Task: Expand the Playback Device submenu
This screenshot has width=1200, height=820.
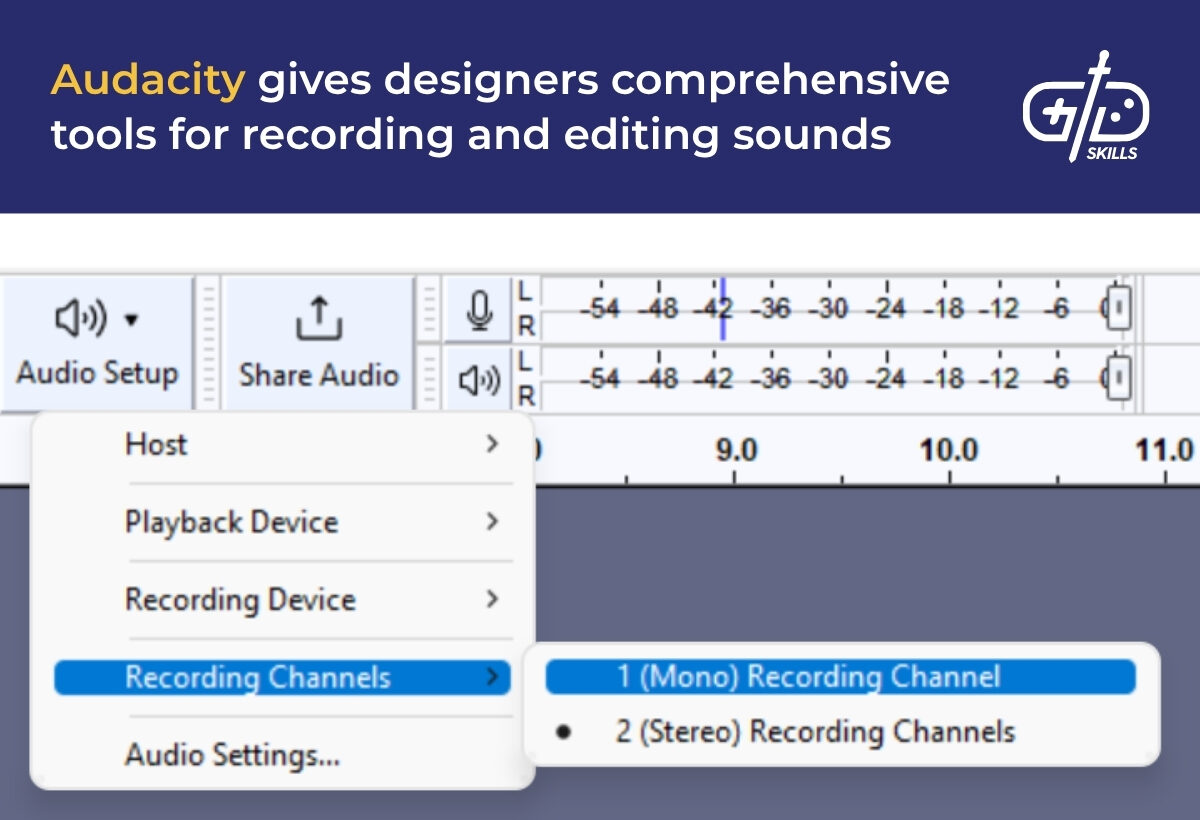Action: (492, 521)
